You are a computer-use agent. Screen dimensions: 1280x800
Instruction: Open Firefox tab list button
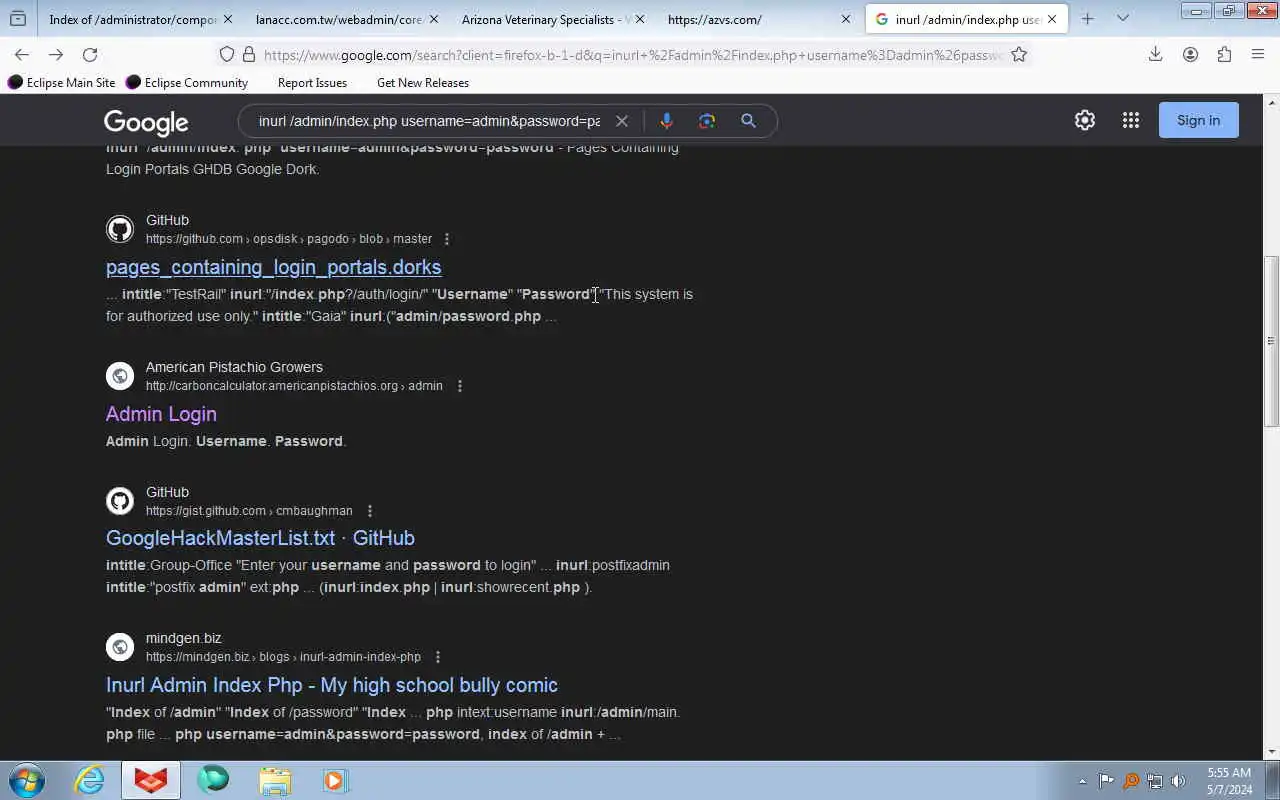[17, 19]
